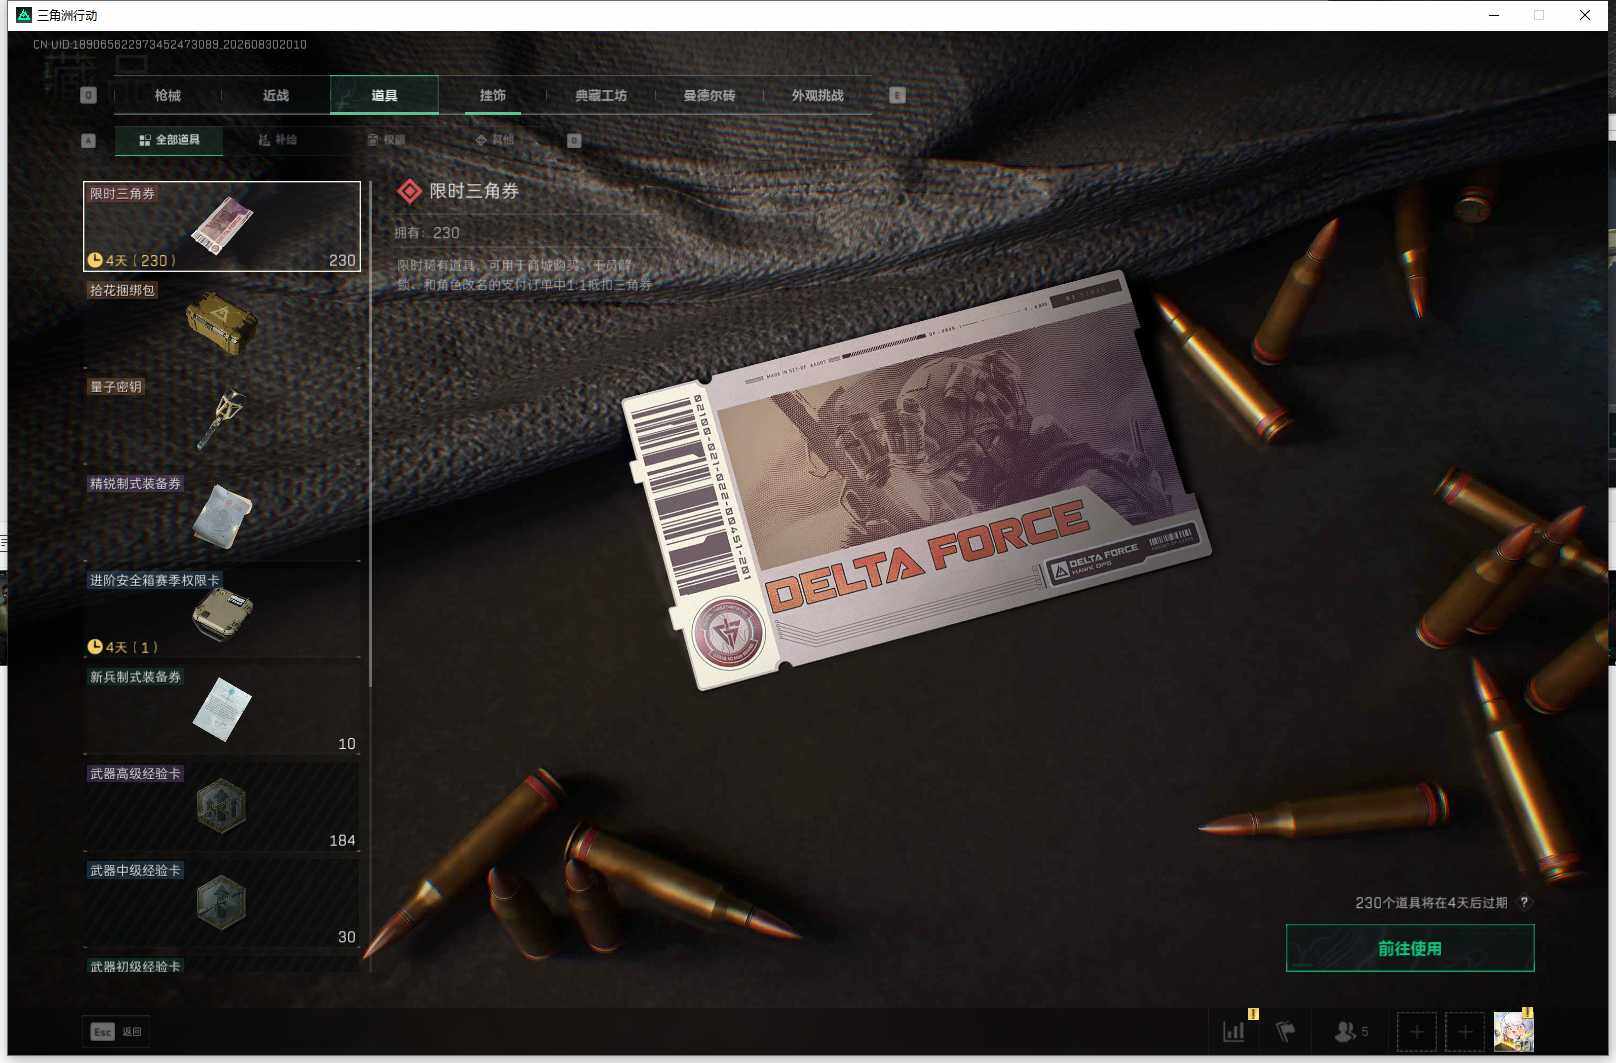Select the 武器中级经验卡 item
The height and width of the screenshot is (1063, 1616).
coord(222,903)
